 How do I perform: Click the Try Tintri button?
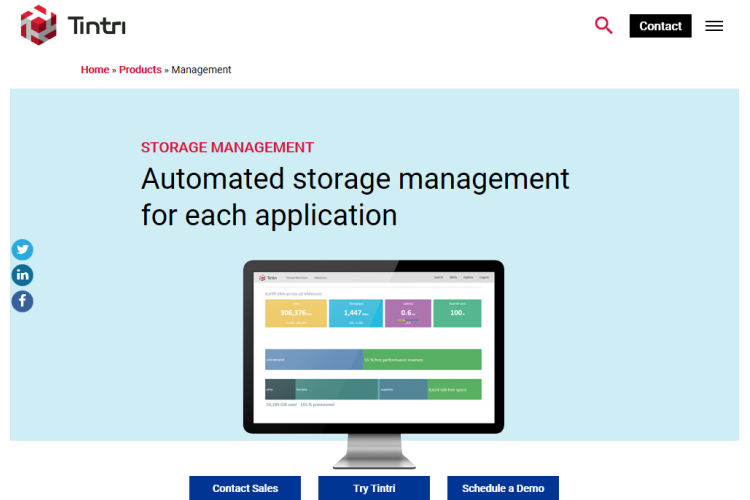click(374, 488)
